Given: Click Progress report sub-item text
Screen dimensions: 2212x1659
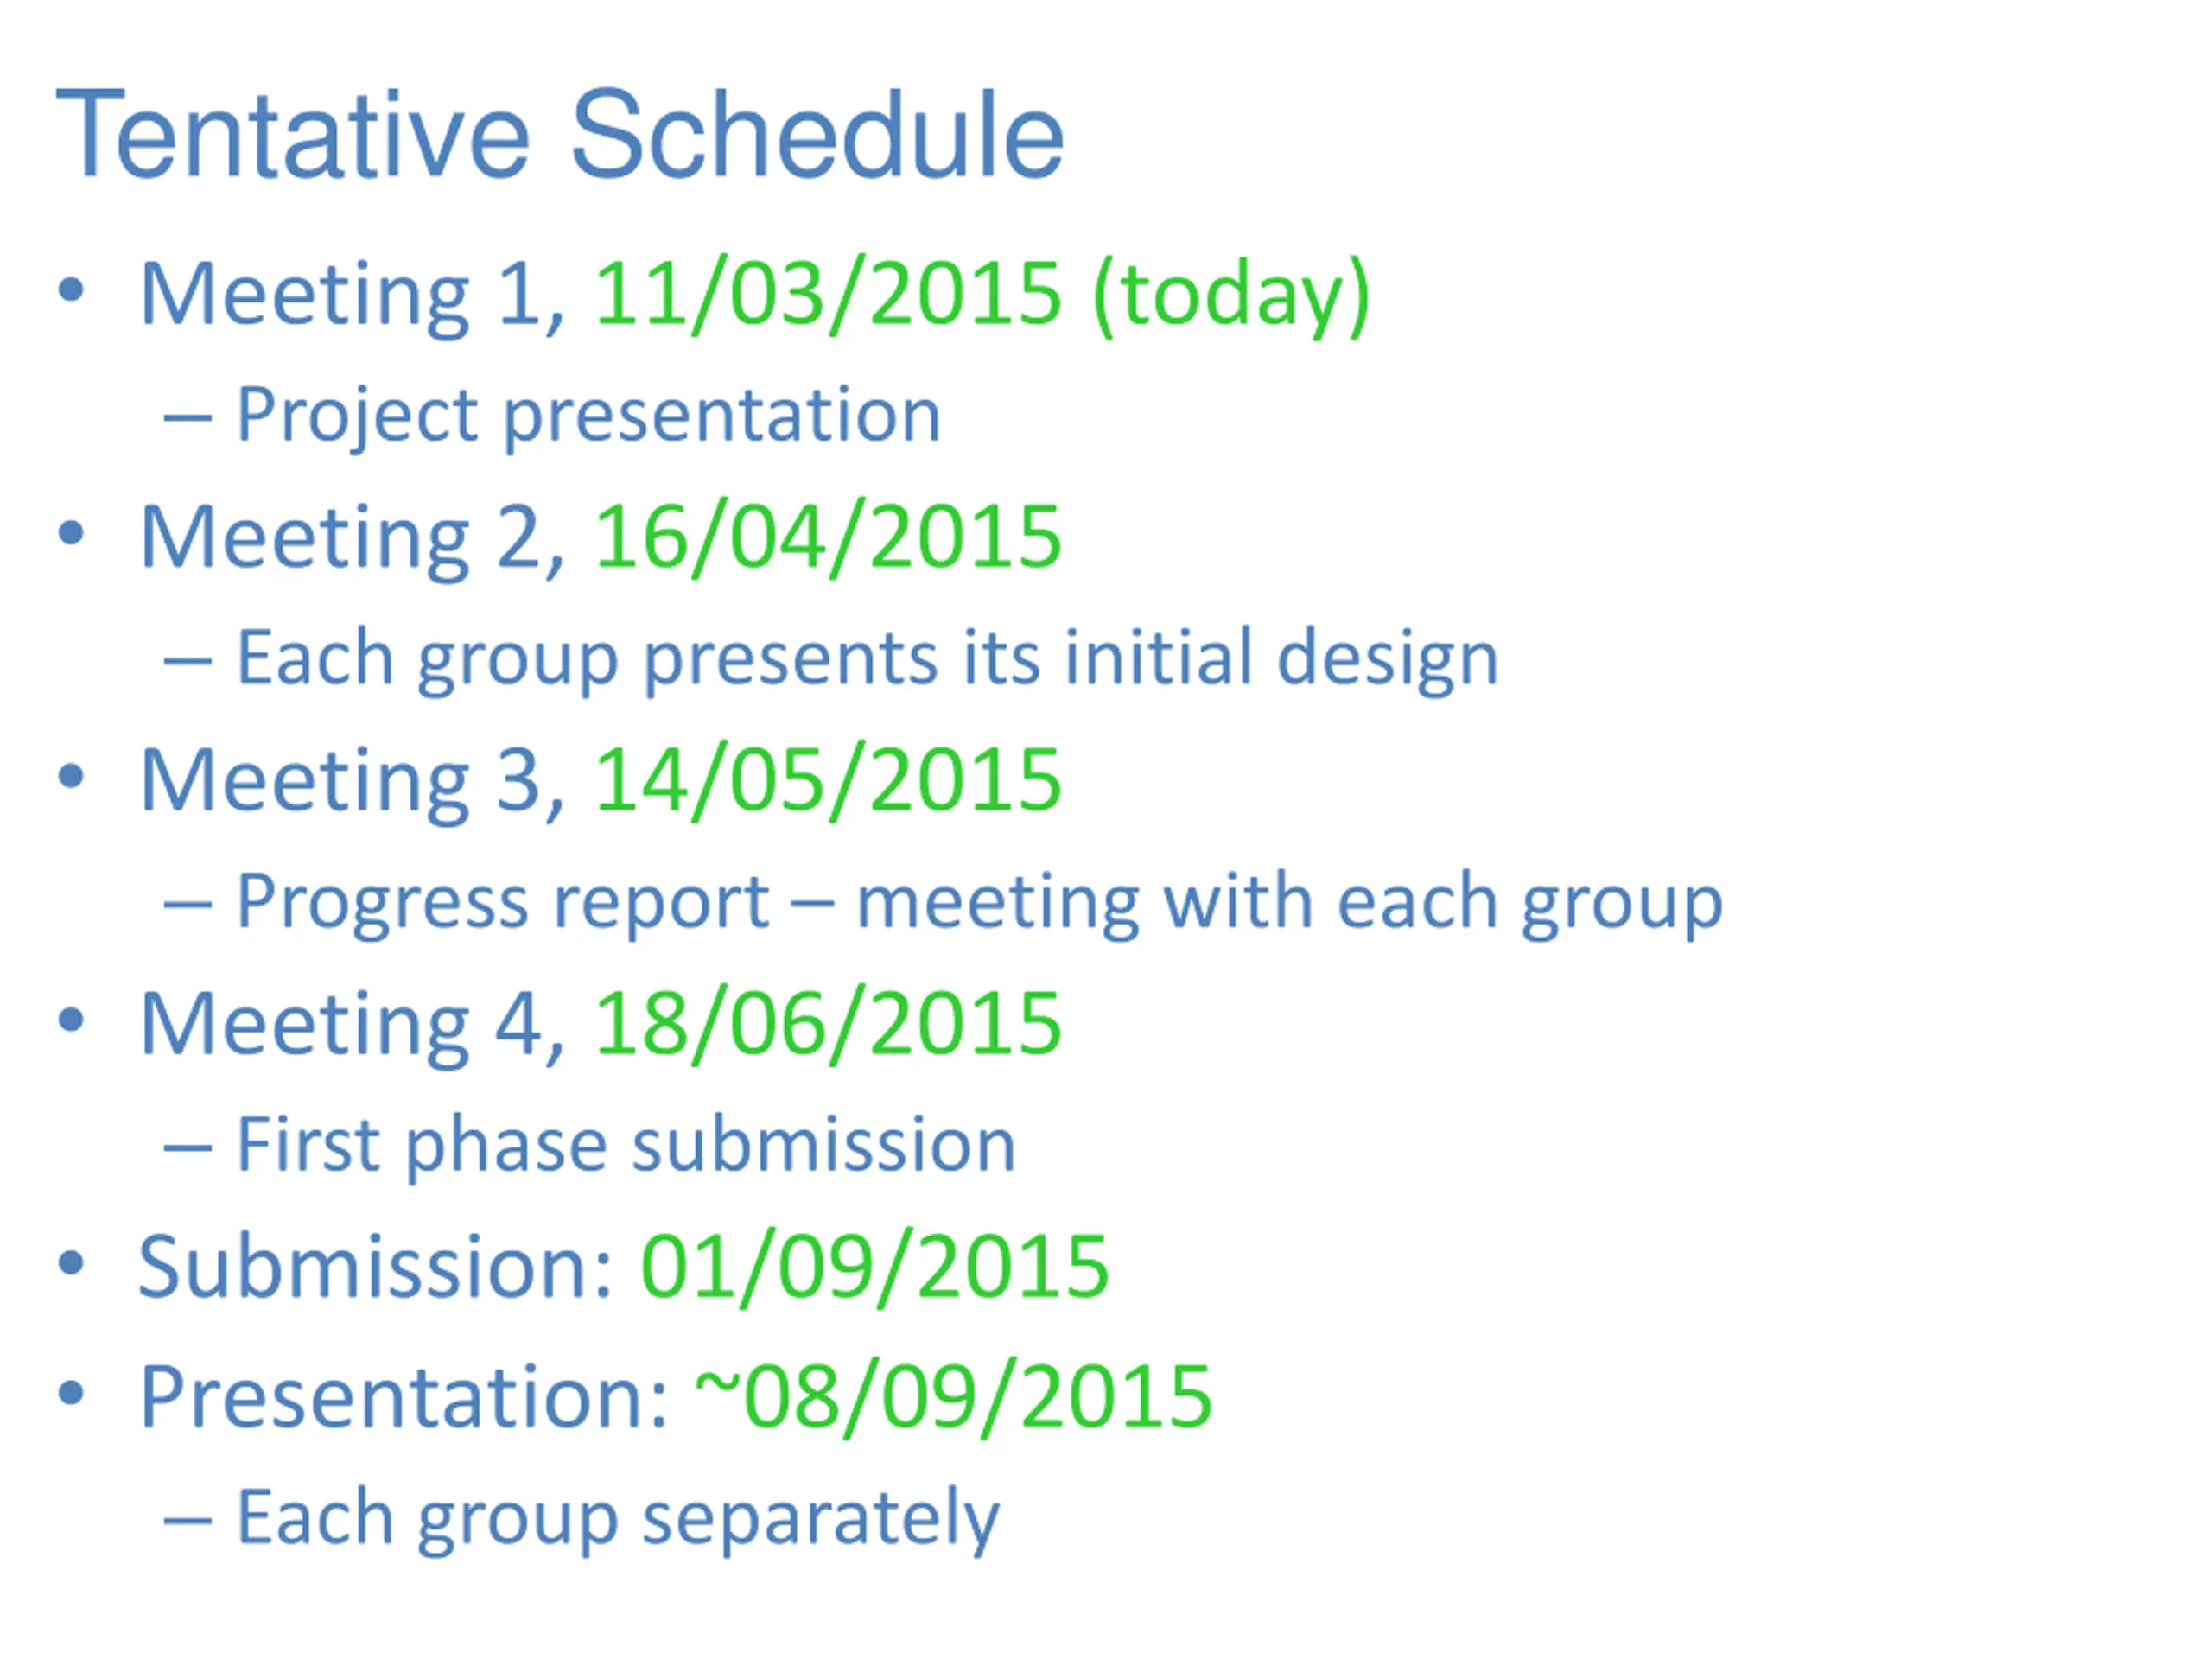Looking at the screenshot, I should [x=502, y=904].
